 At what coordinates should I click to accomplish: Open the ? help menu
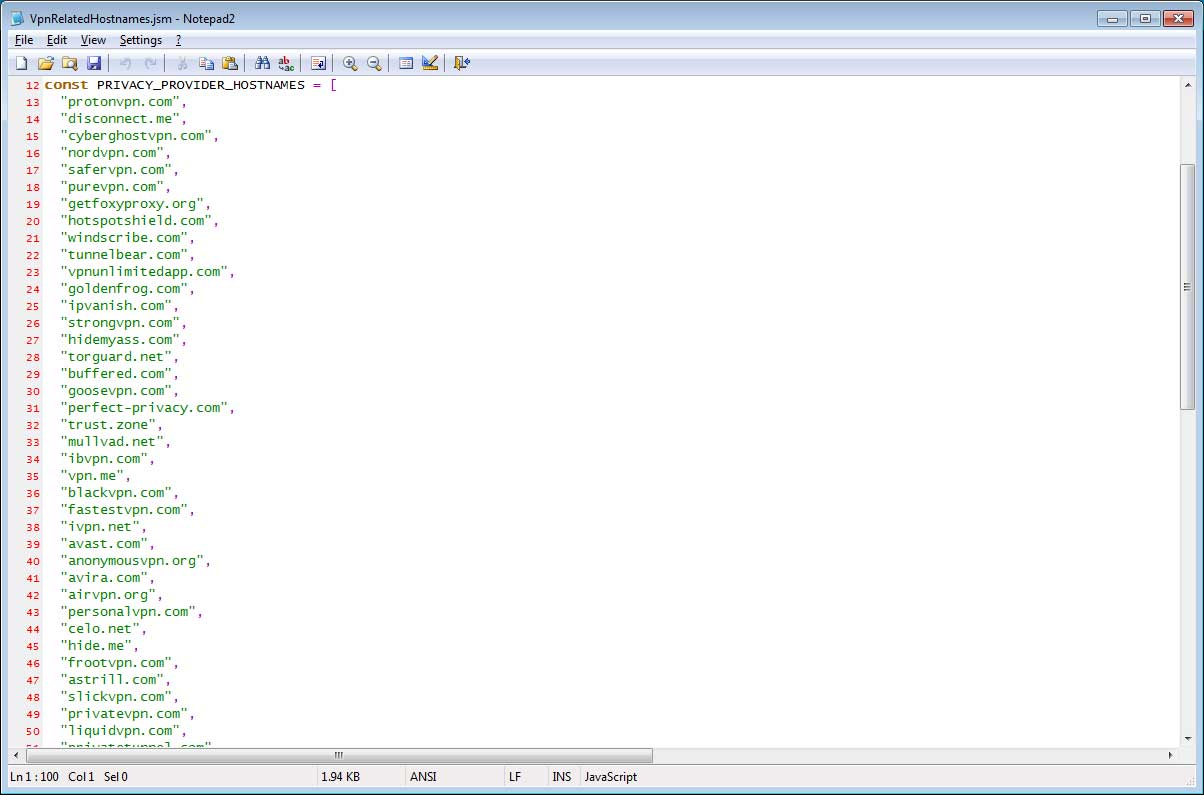point(178,40)
